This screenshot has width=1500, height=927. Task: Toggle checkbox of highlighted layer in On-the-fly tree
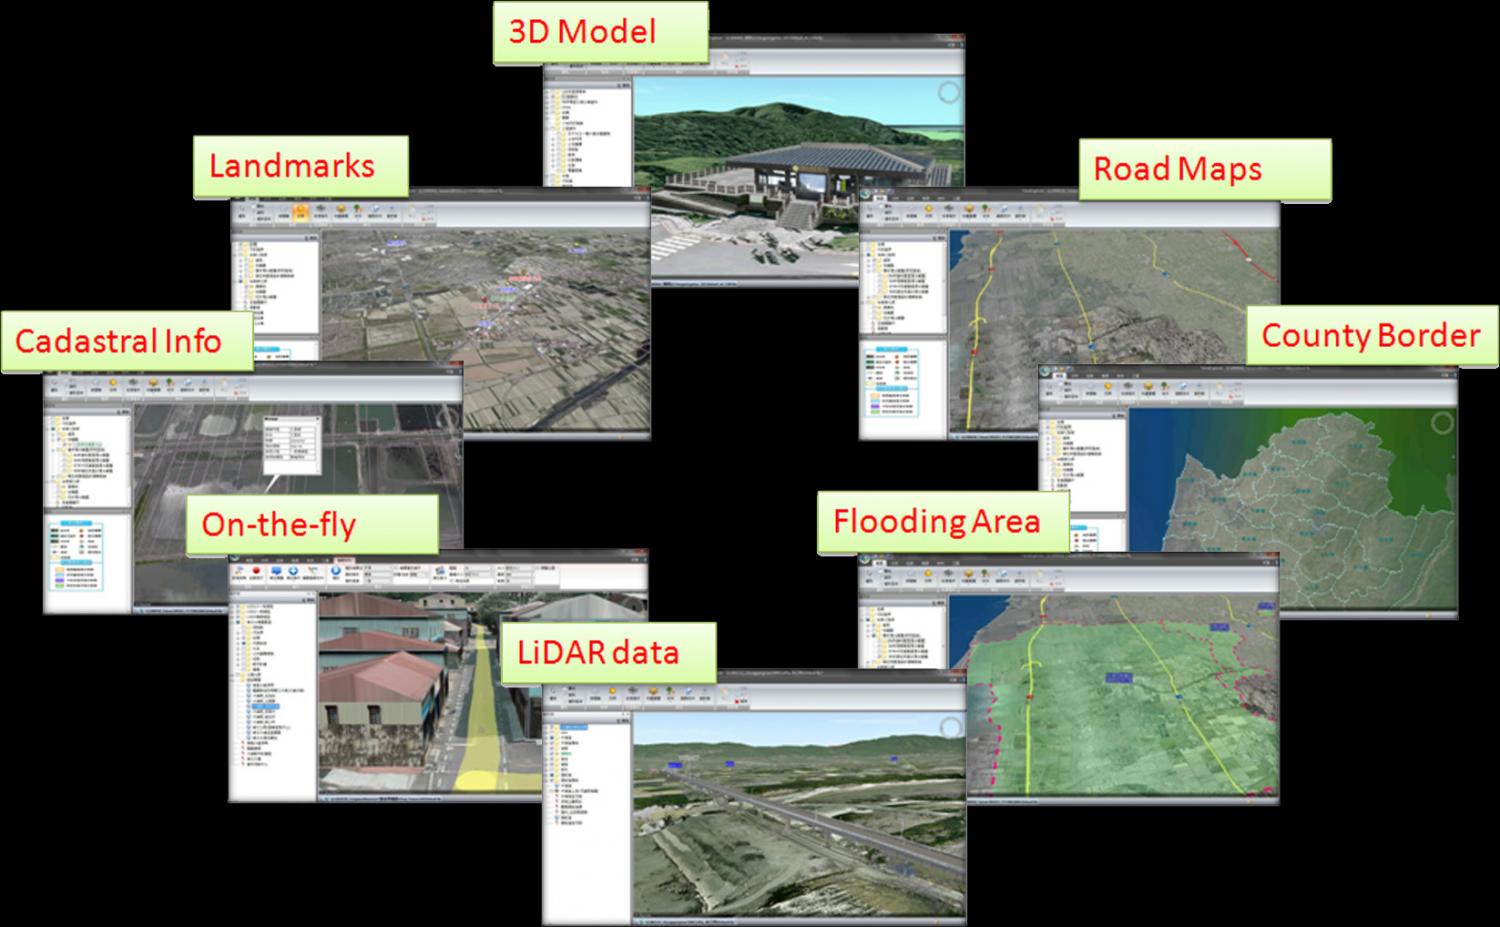248,707
